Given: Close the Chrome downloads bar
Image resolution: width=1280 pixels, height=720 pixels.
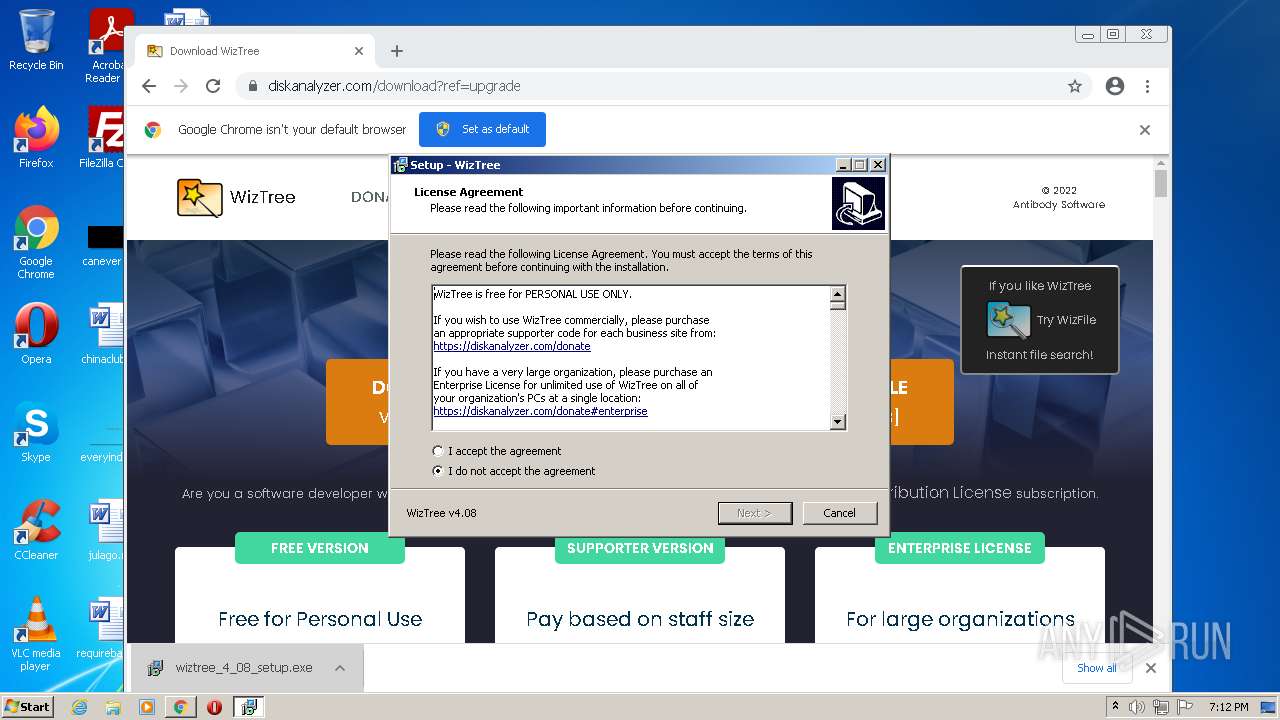Looking at the screenshot, I should [x=1151, y=668].
